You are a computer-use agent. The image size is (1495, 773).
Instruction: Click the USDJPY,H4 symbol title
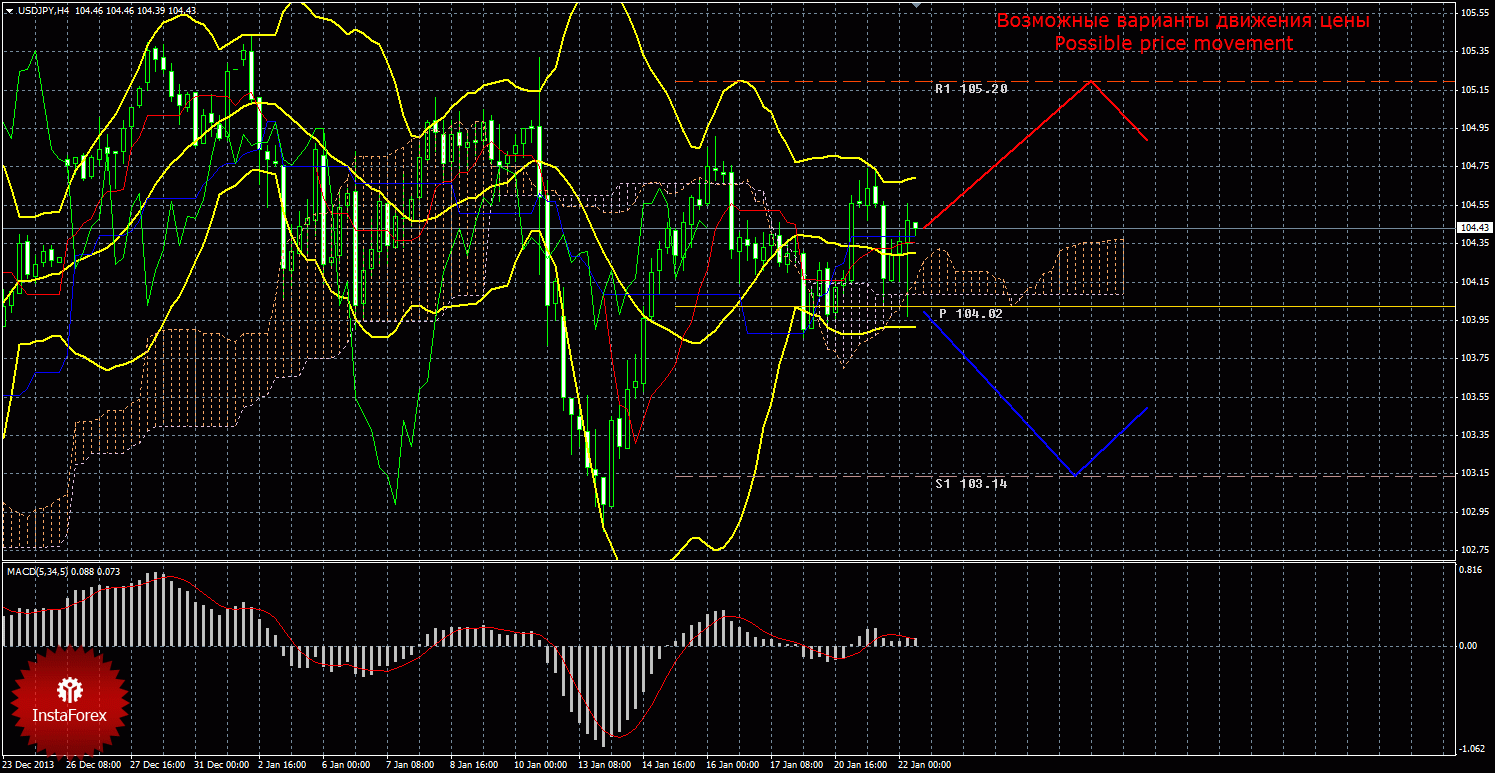[43, 10]
